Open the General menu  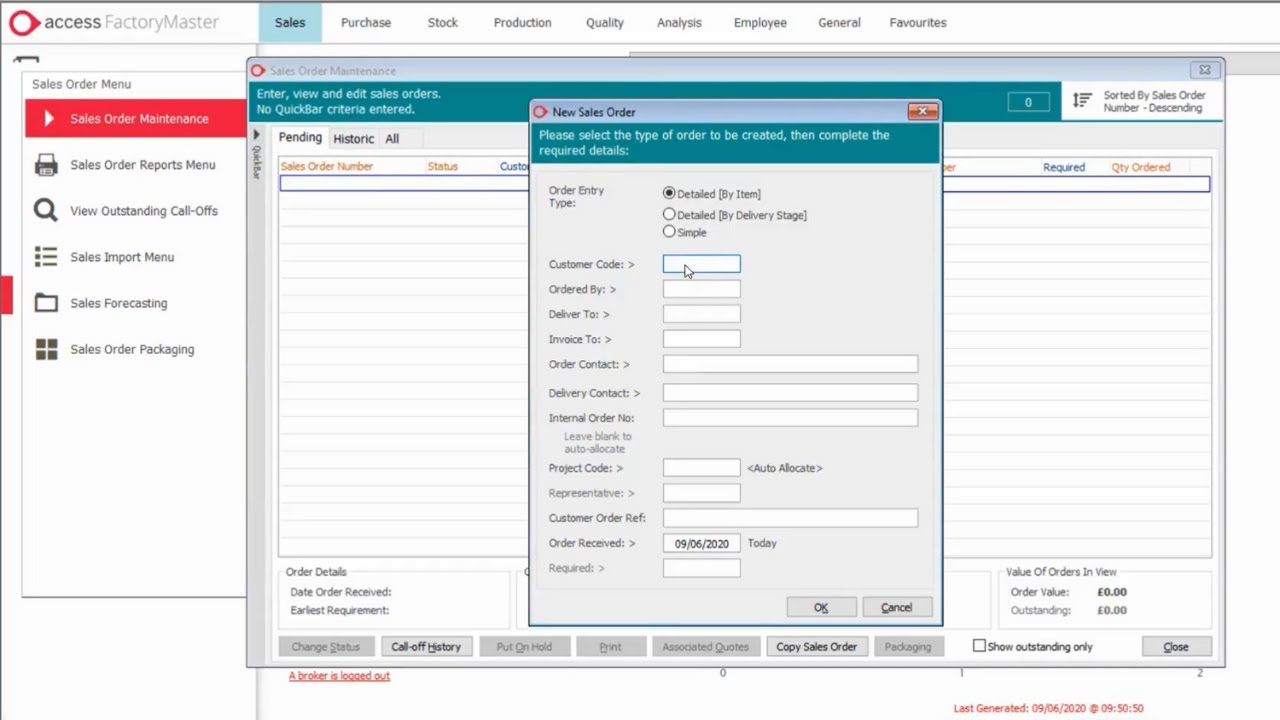[x=839, y=22]
